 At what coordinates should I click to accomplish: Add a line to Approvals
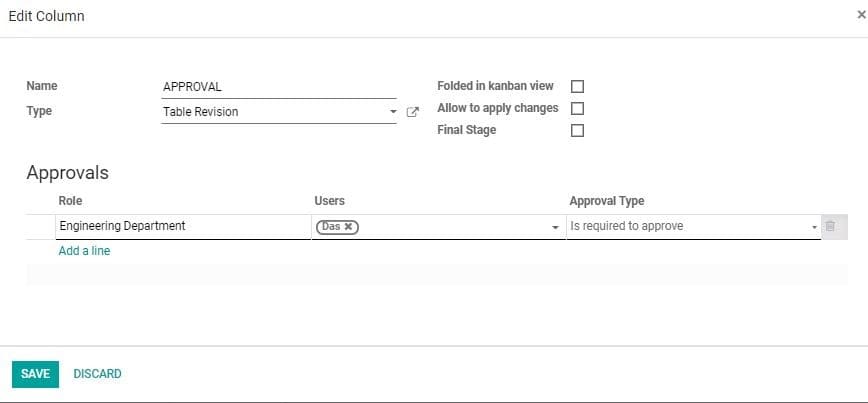pos(84,251)
